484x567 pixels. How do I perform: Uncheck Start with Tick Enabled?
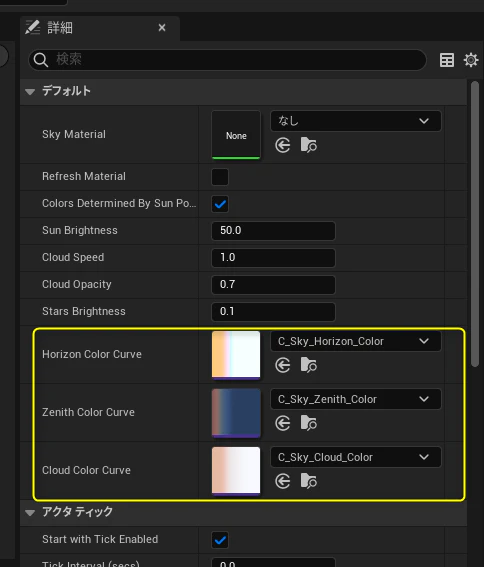pyautogui.click(x=220, y=540)
